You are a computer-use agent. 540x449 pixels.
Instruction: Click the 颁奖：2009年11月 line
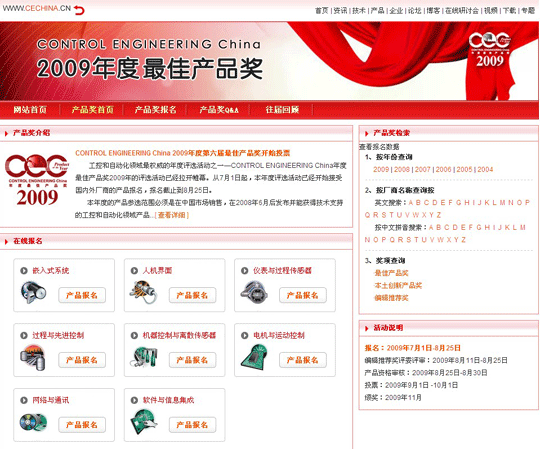(x=393, y=397)
